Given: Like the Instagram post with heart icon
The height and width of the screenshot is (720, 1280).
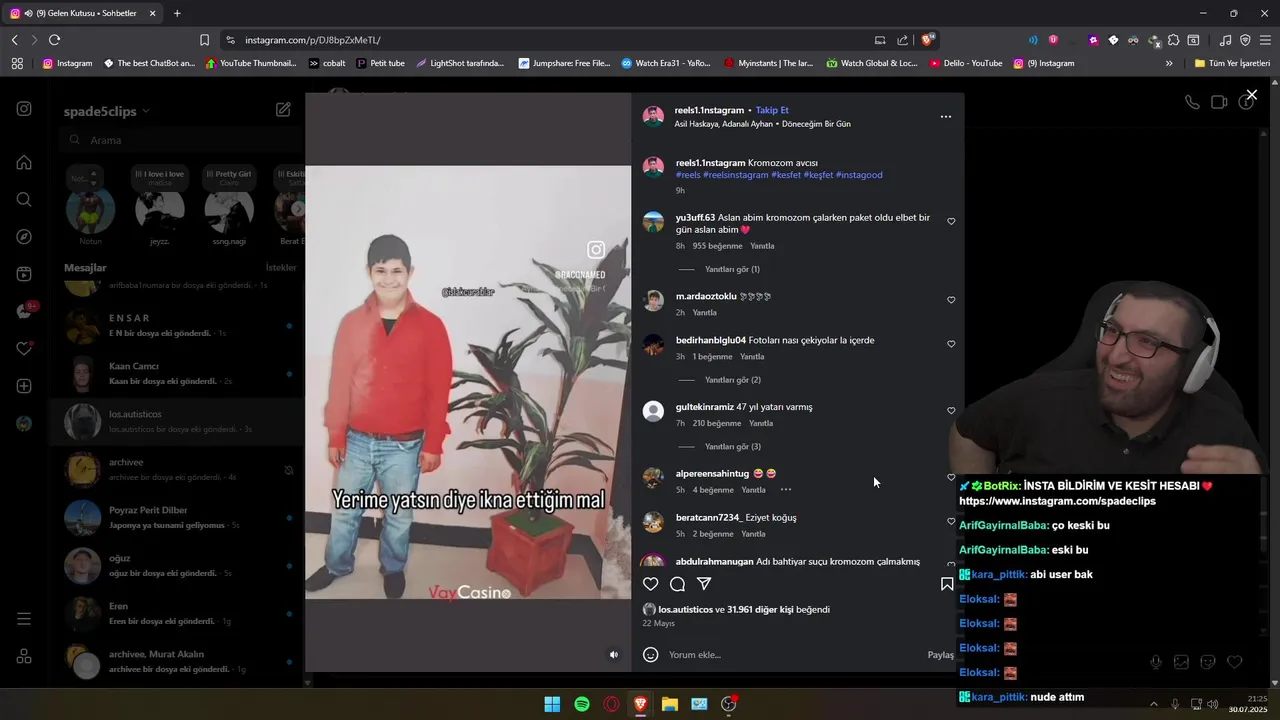Looking at the screenshot, I should coord(651,584).
